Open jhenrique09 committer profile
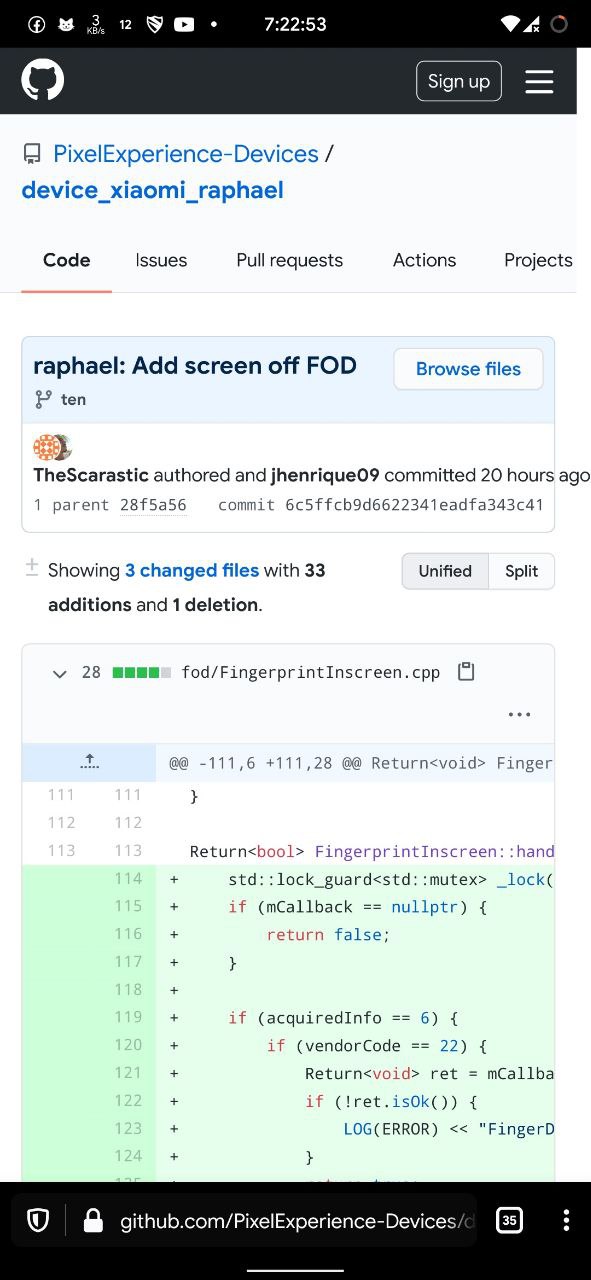 click(325, 475)
